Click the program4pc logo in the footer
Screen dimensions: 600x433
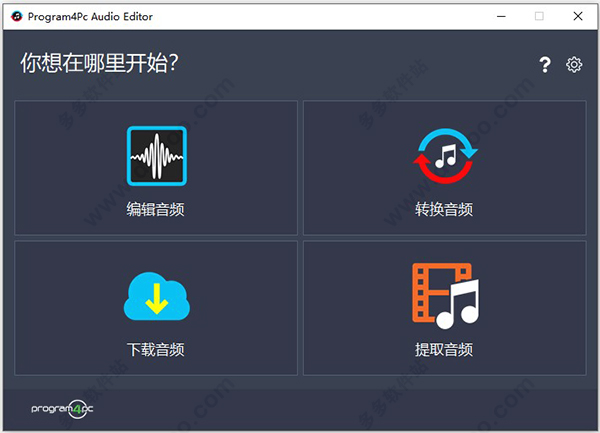62,409
